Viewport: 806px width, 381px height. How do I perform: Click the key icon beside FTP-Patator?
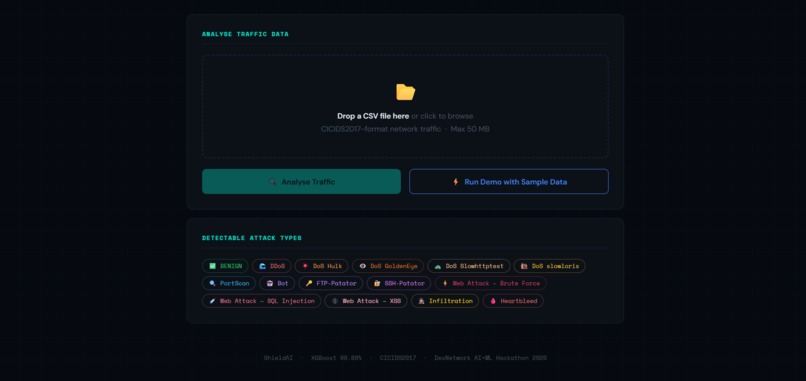(309, 283)
